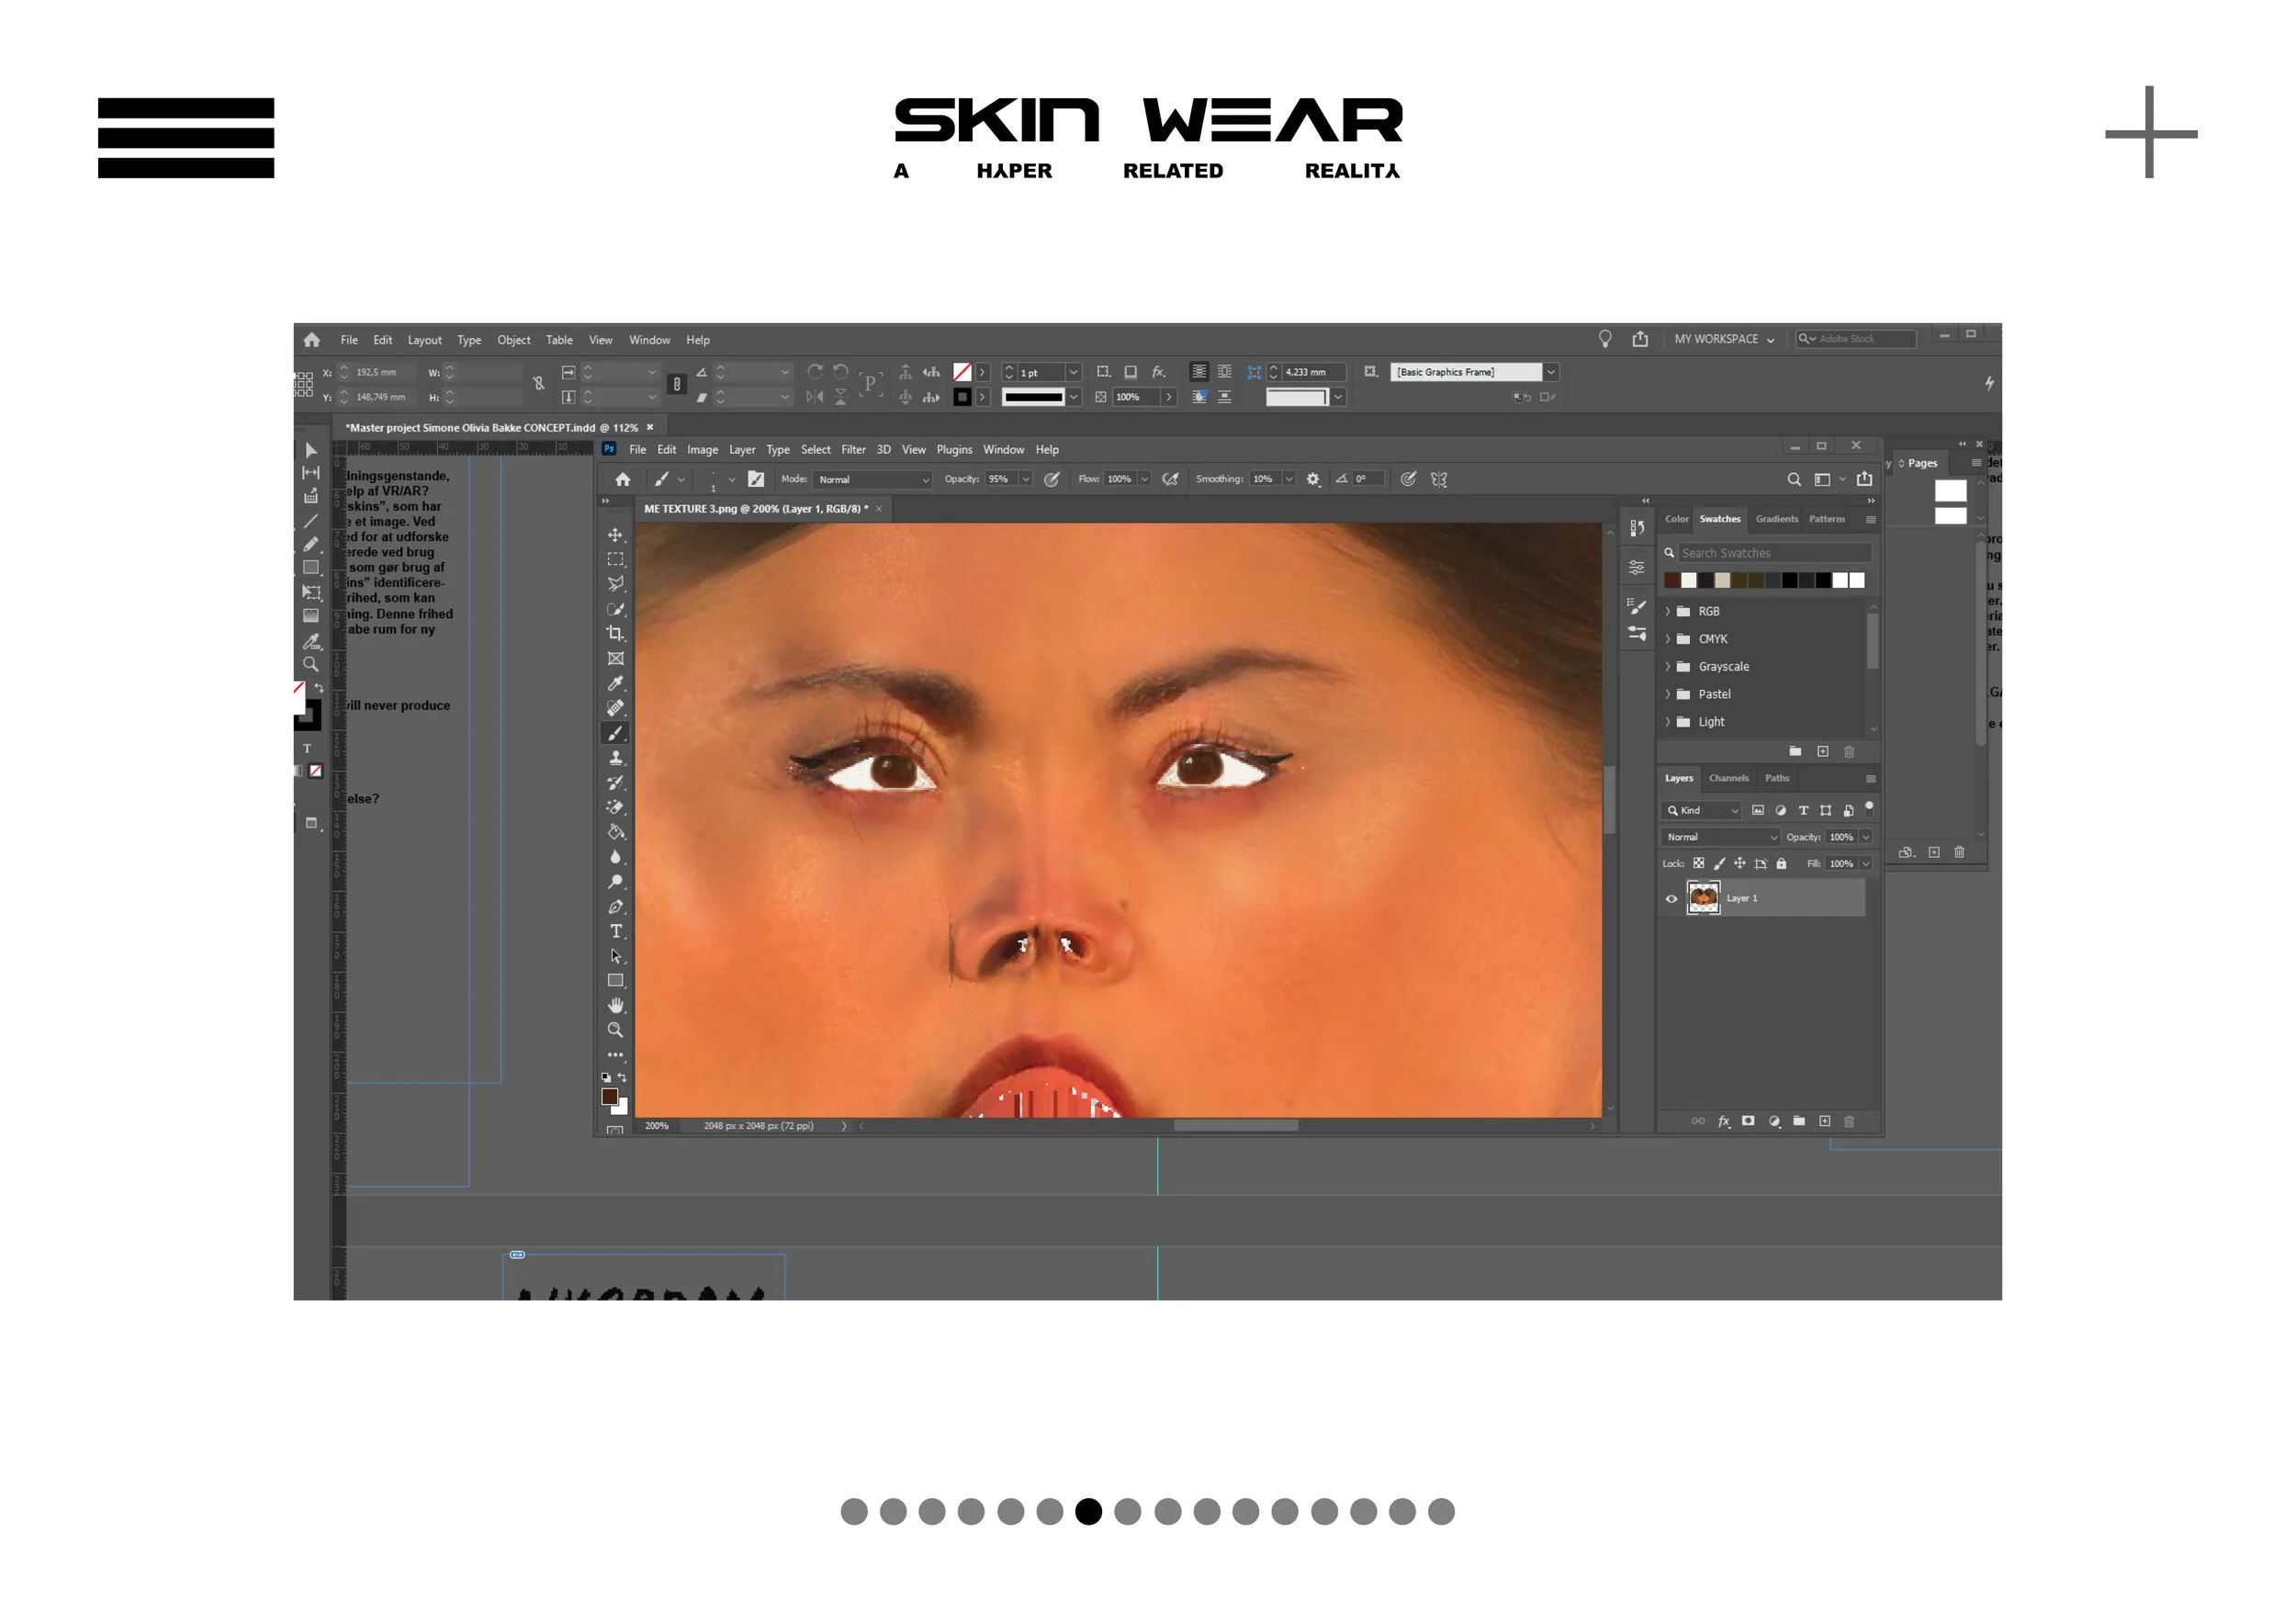Switch to the Gradients tab

(1776, 519)
